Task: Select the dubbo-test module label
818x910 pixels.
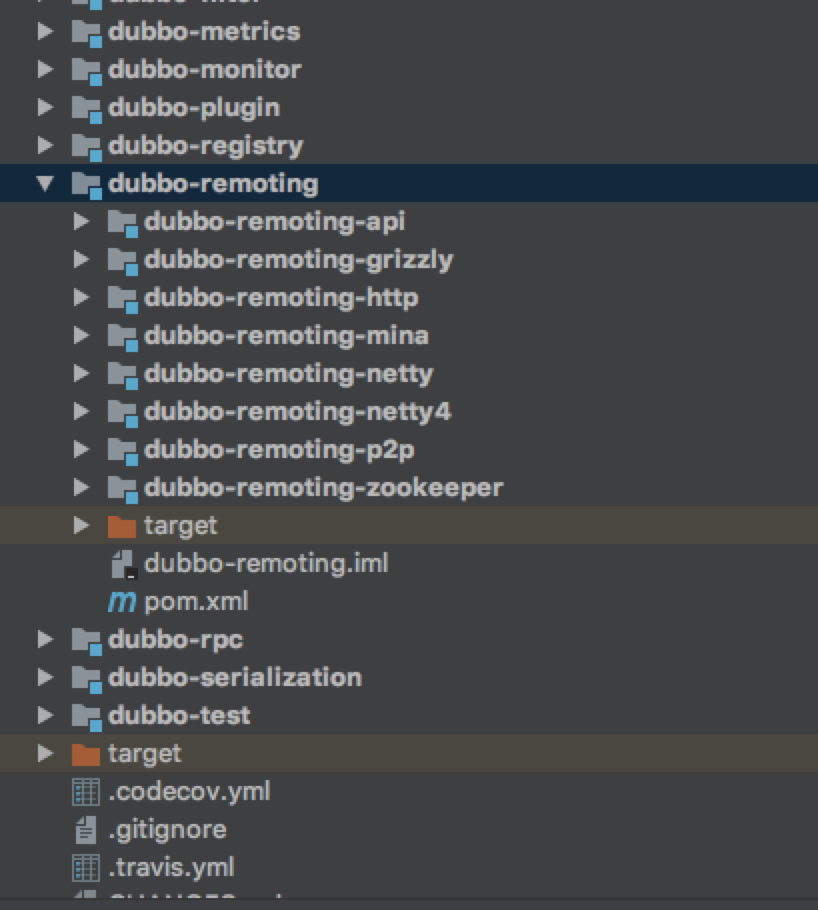Action: (179, 716)
